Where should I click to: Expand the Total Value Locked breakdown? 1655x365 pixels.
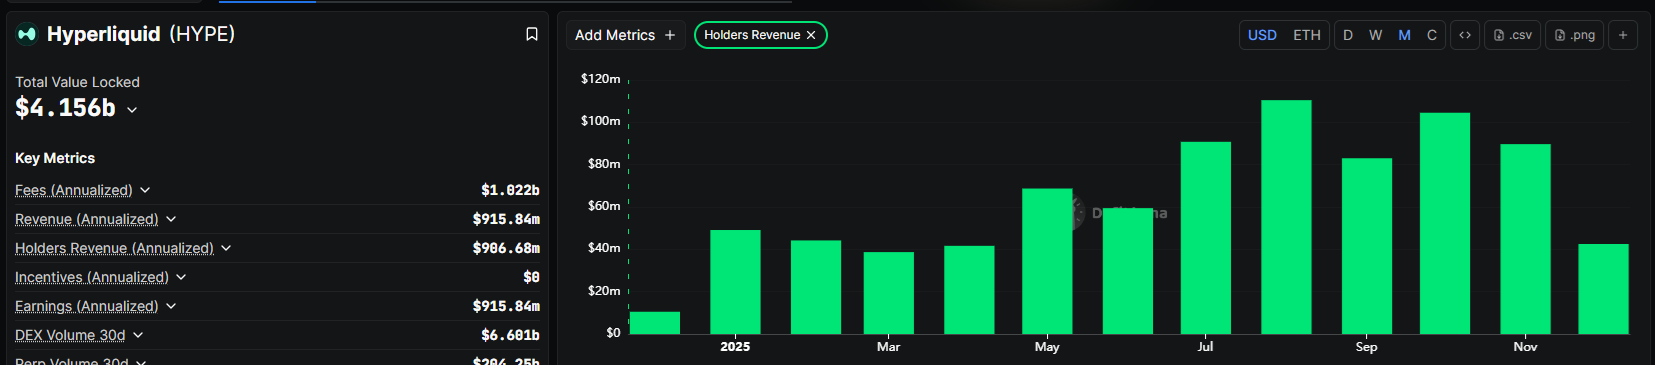(x=132, y=109)
